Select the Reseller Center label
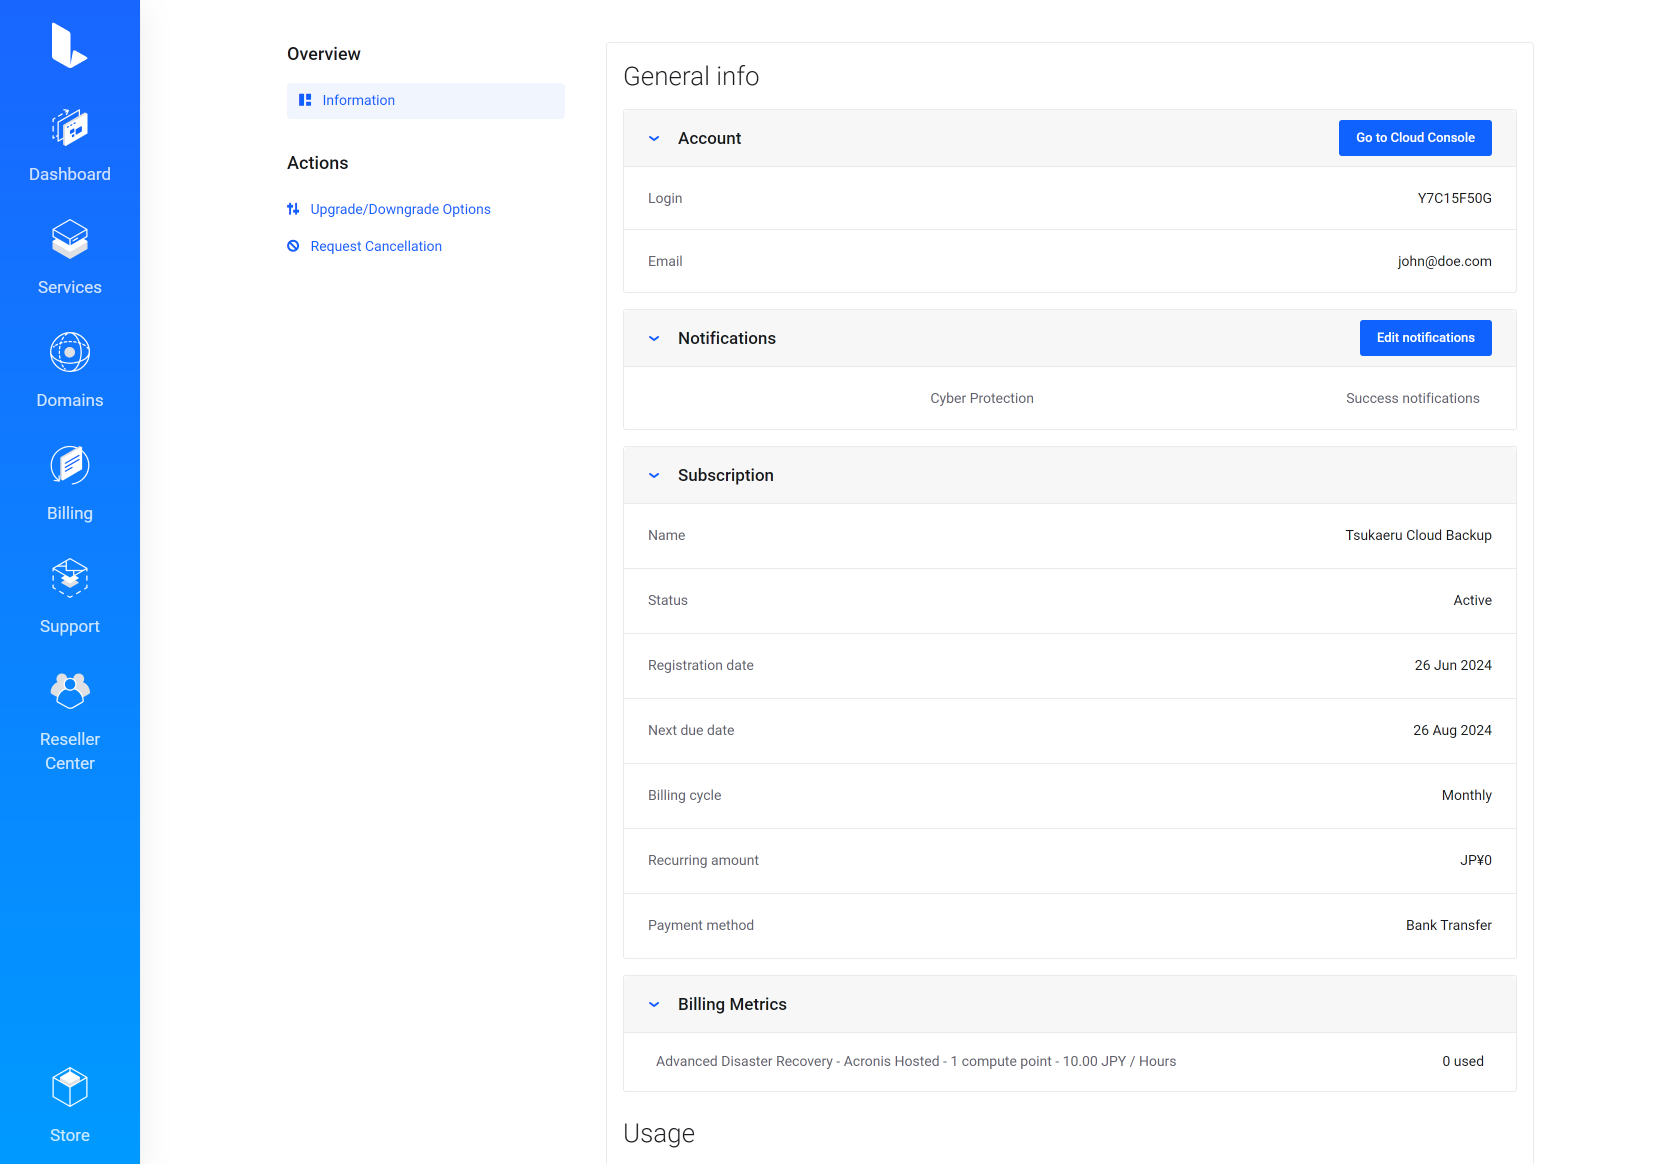The height and width of the screenshot is (1164, 1680). [x=70, y=751]
